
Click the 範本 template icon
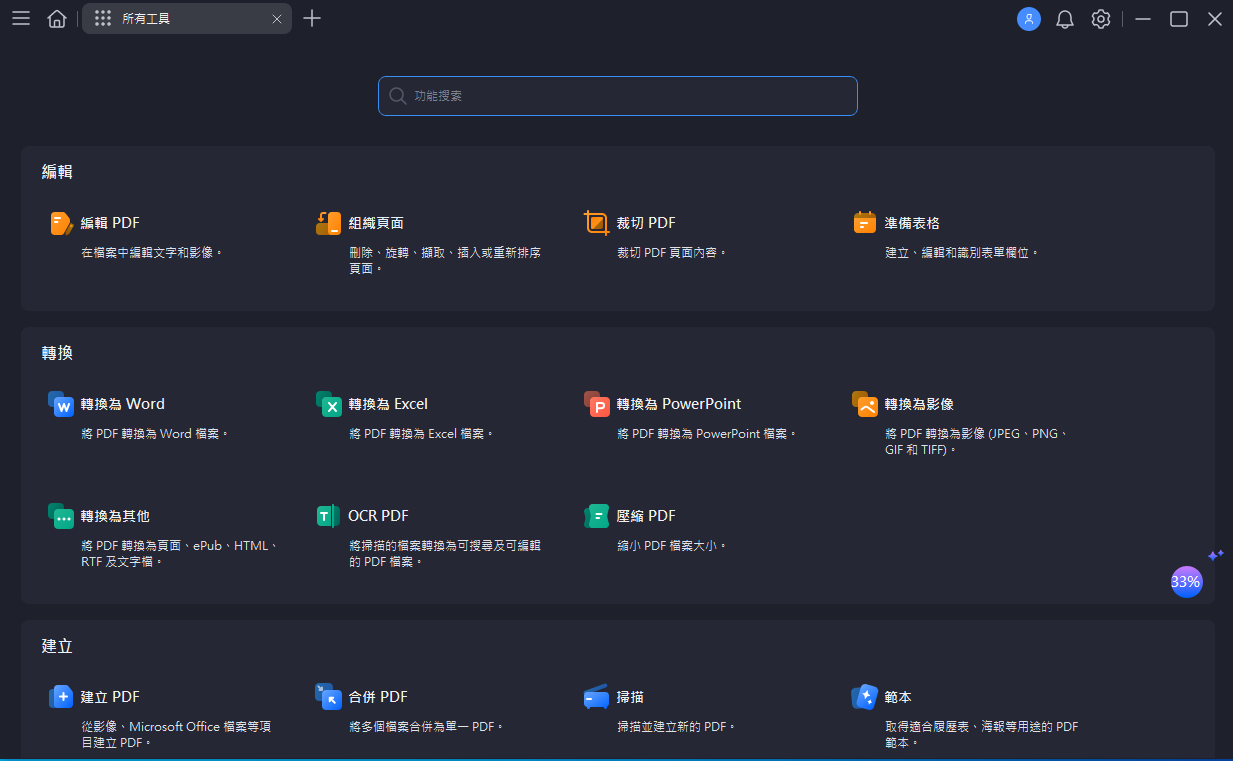pyautogui.click(x=865, y=697)
